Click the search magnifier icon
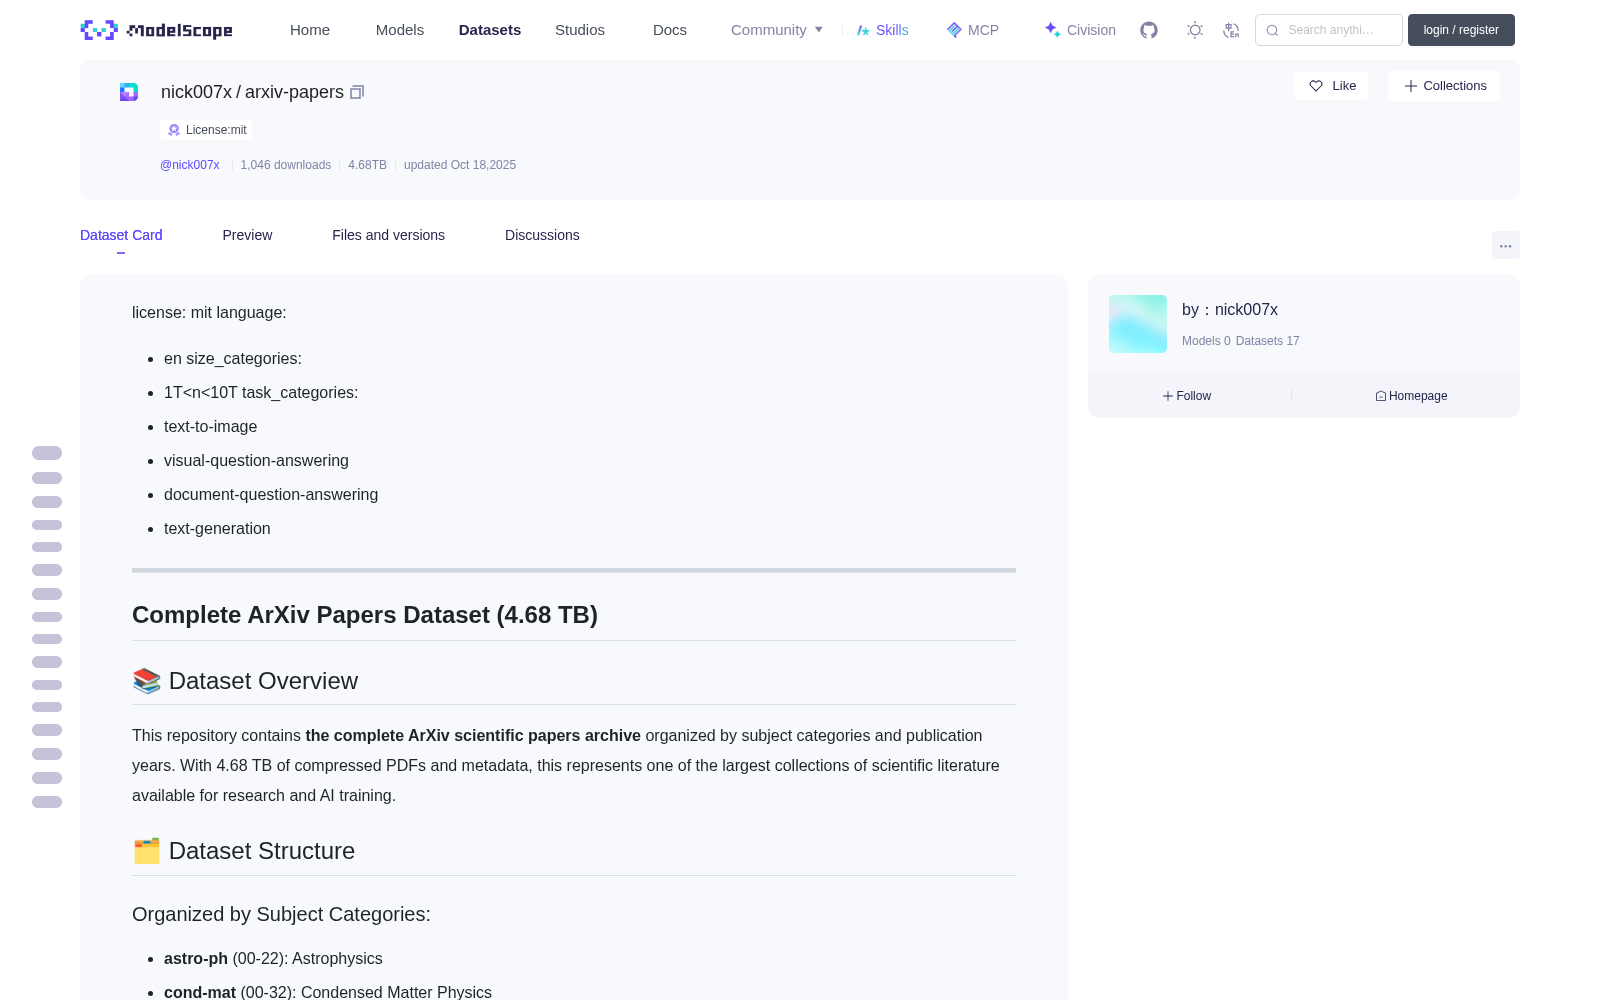Viewport: 1600px width, 1000px height. 1273,30
